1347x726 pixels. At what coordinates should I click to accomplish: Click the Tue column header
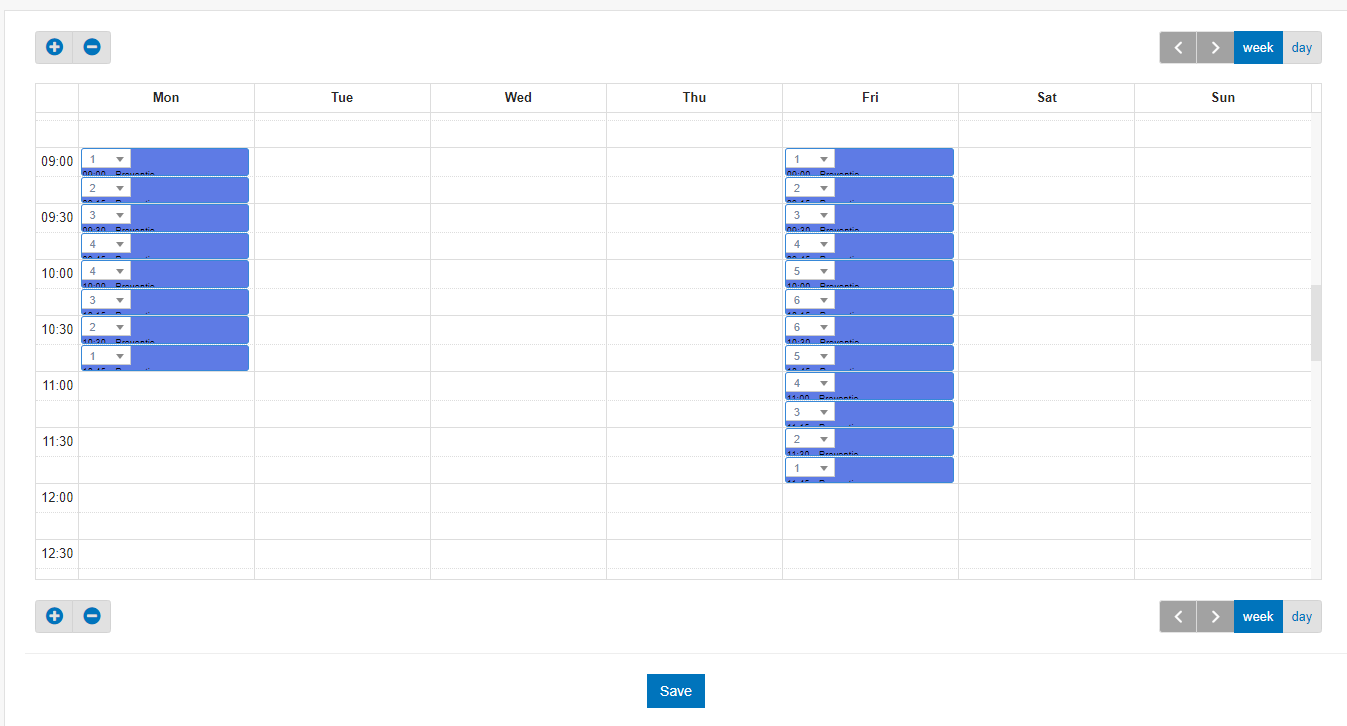point(342,98)
